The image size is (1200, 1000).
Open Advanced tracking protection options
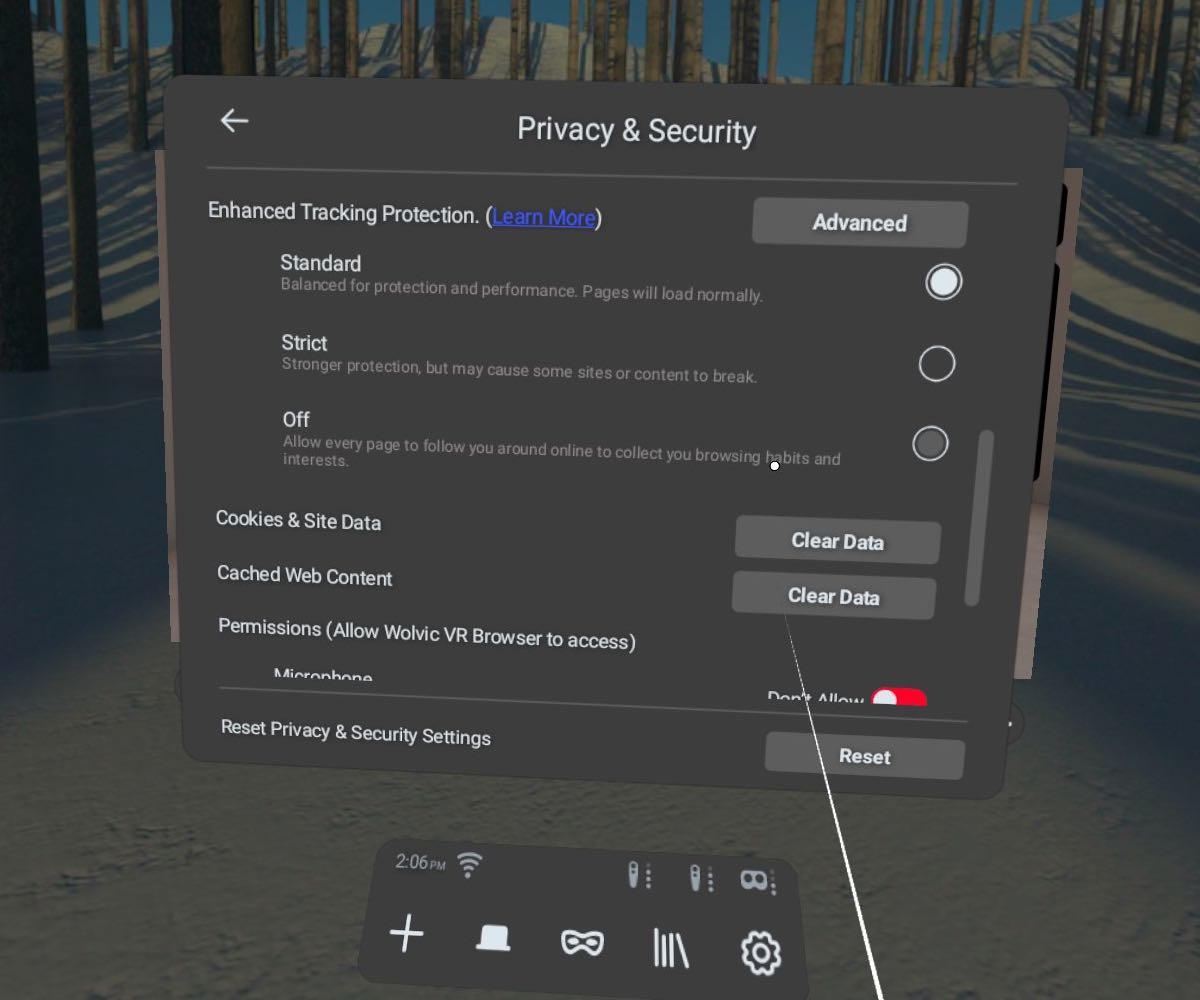pyautogui.click(x=860, y=223)
